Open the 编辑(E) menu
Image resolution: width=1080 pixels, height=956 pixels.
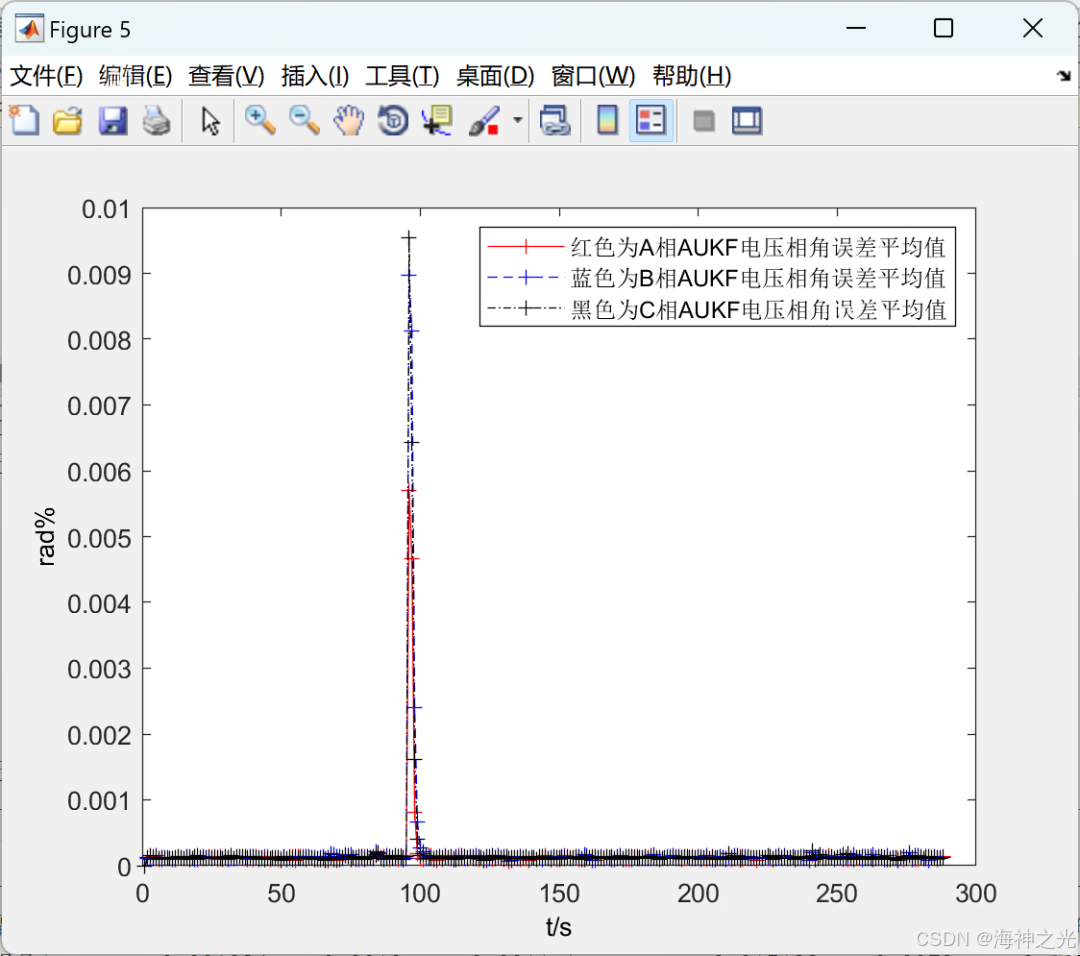coord(135,76)
